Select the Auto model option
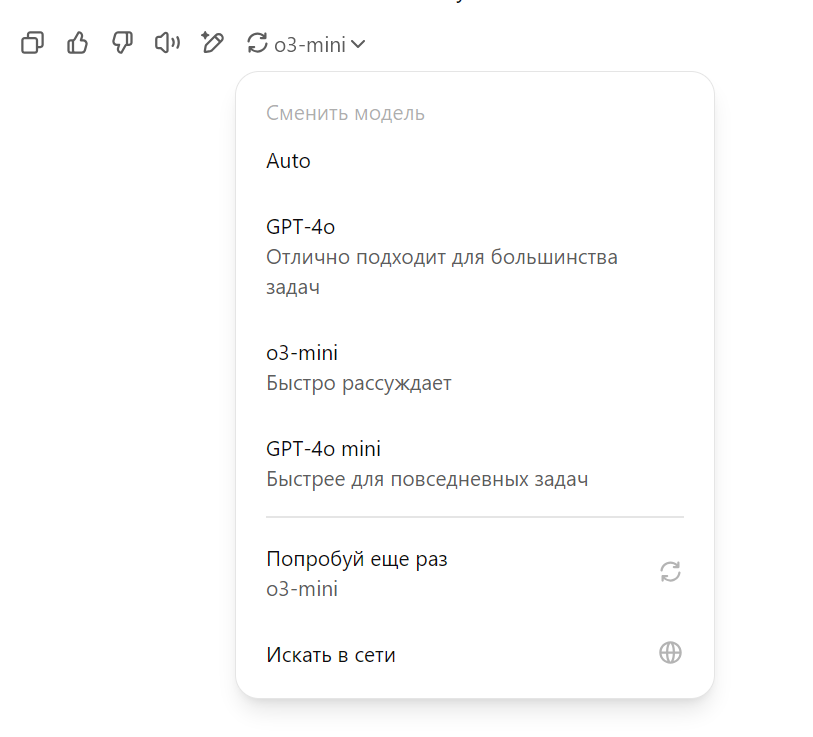This screenshot has height=737, width=813. pos(475,161)
